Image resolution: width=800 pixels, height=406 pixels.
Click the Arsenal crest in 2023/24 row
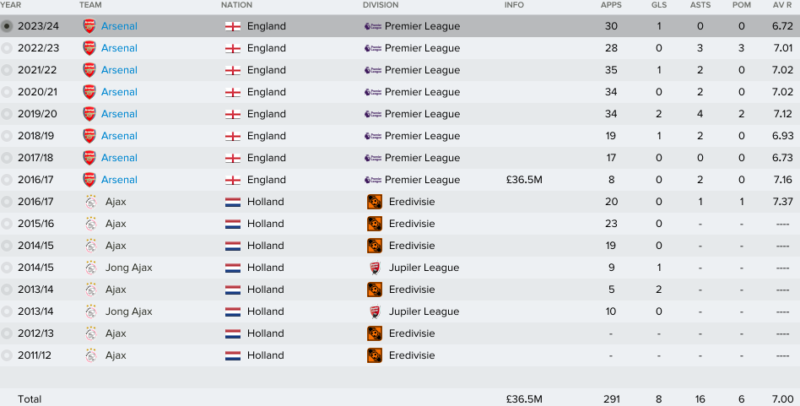pos(89,26)
